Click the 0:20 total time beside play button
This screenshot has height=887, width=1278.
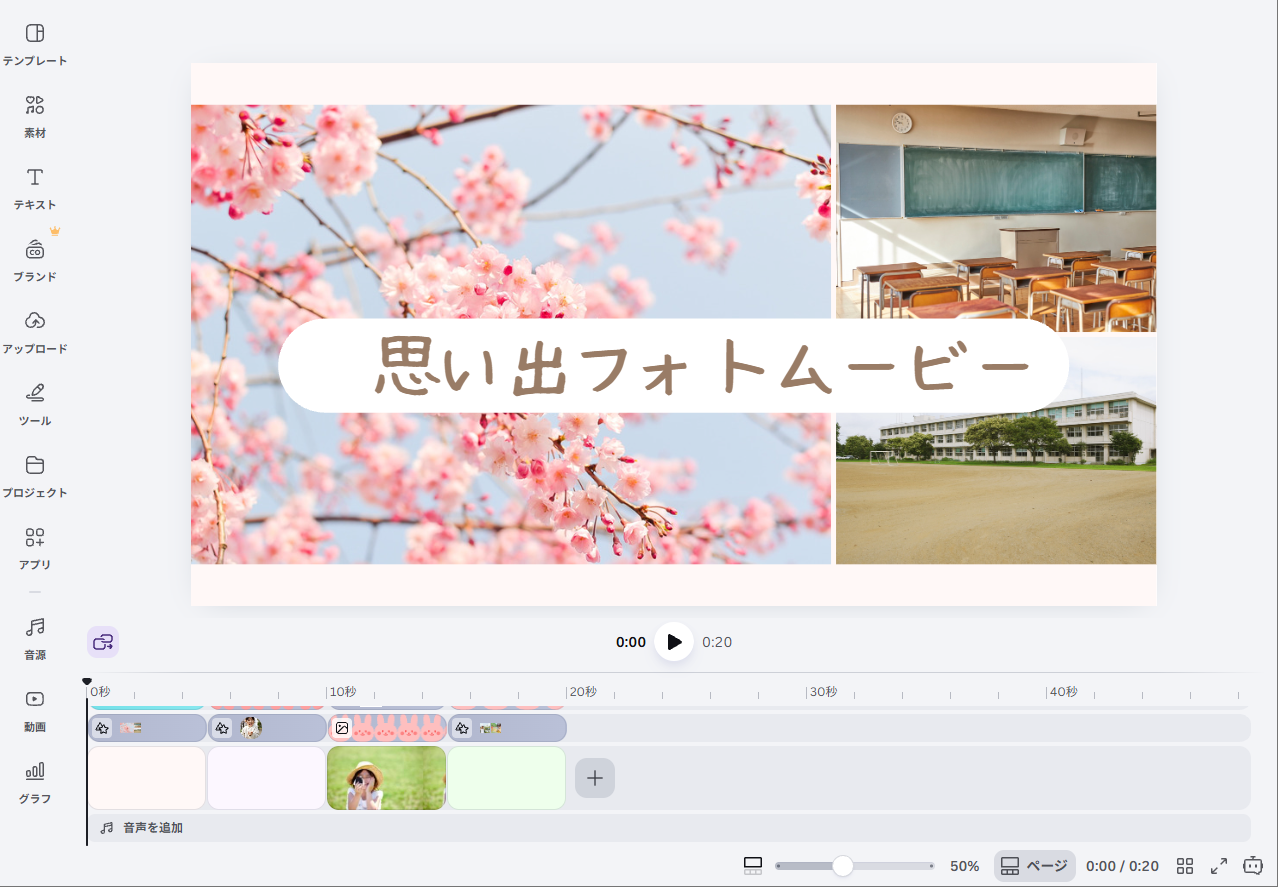point(717,642)
